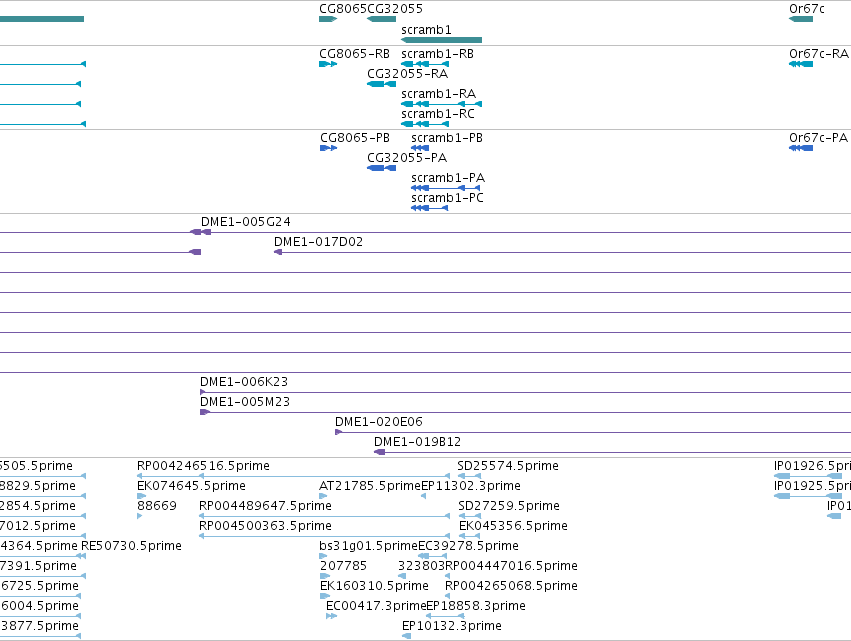This screenshot has width=851, height=641.
Task: Select protein CG8065-PB
Action: coord(355,138)
